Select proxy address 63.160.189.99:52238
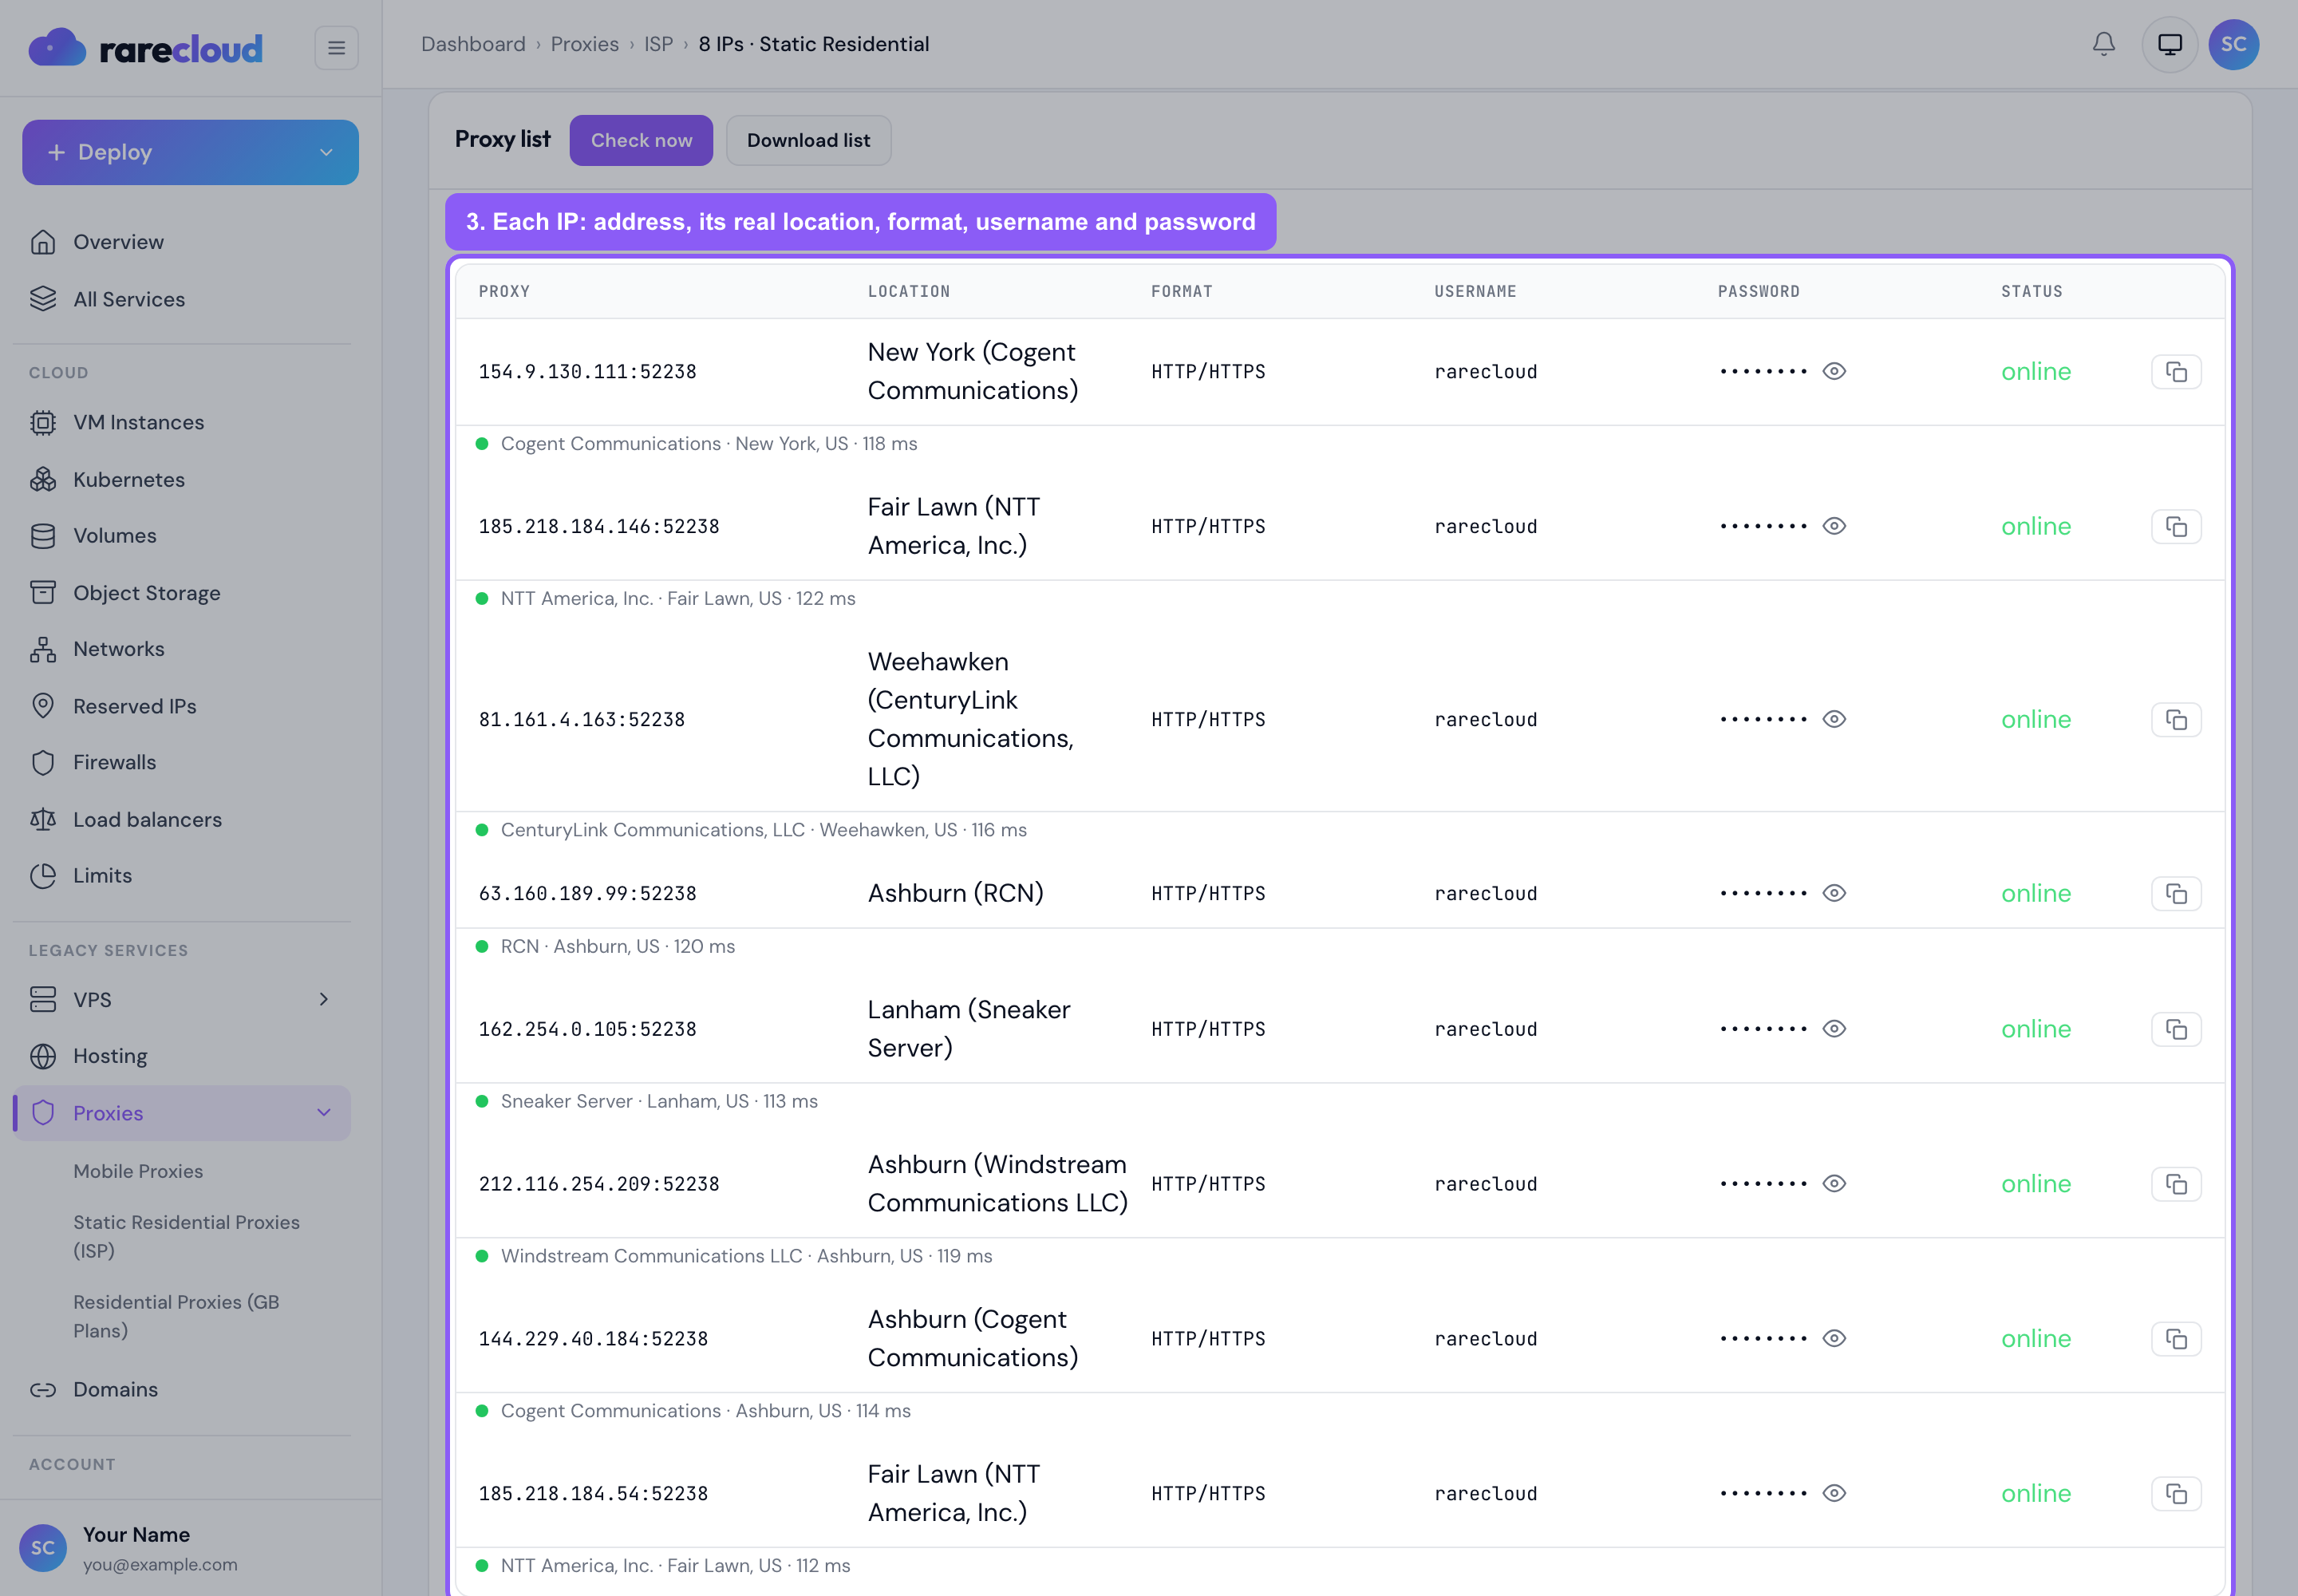 coord(587,894)
